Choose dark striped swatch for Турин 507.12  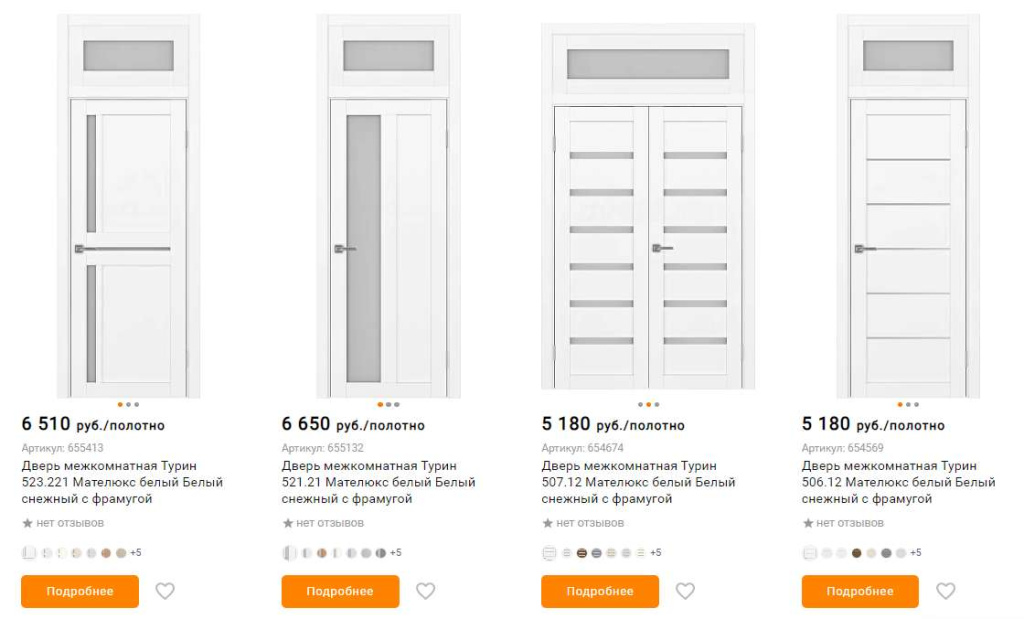point(581,553)
